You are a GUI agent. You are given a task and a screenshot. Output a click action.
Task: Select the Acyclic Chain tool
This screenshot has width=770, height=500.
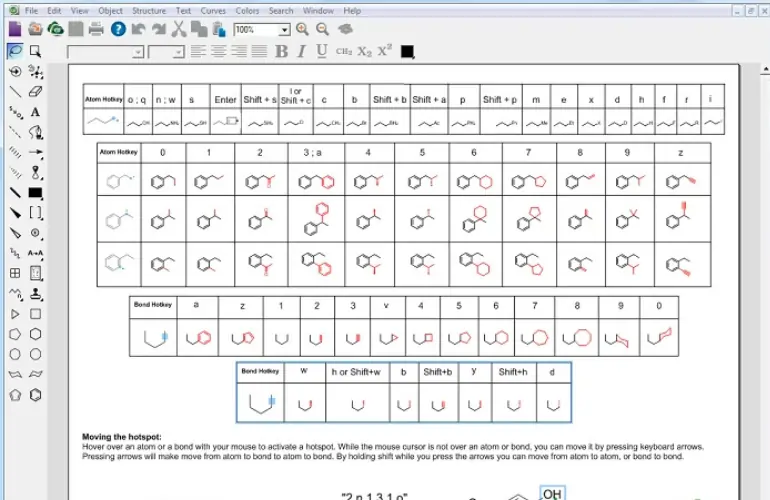click(x=15, y=294)
